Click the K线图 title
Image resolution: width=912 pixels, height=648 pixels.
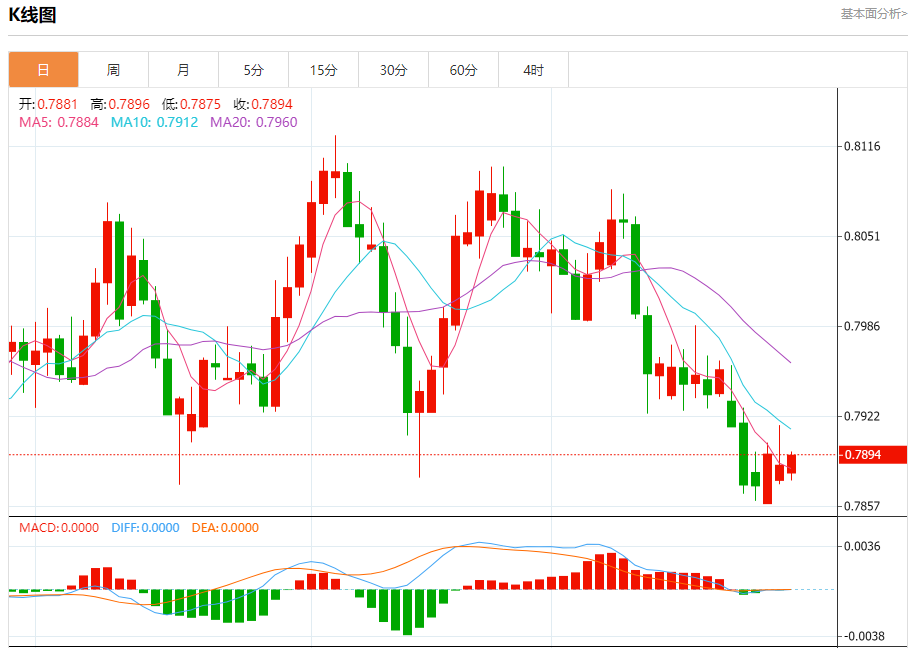(x=32, y=15)
